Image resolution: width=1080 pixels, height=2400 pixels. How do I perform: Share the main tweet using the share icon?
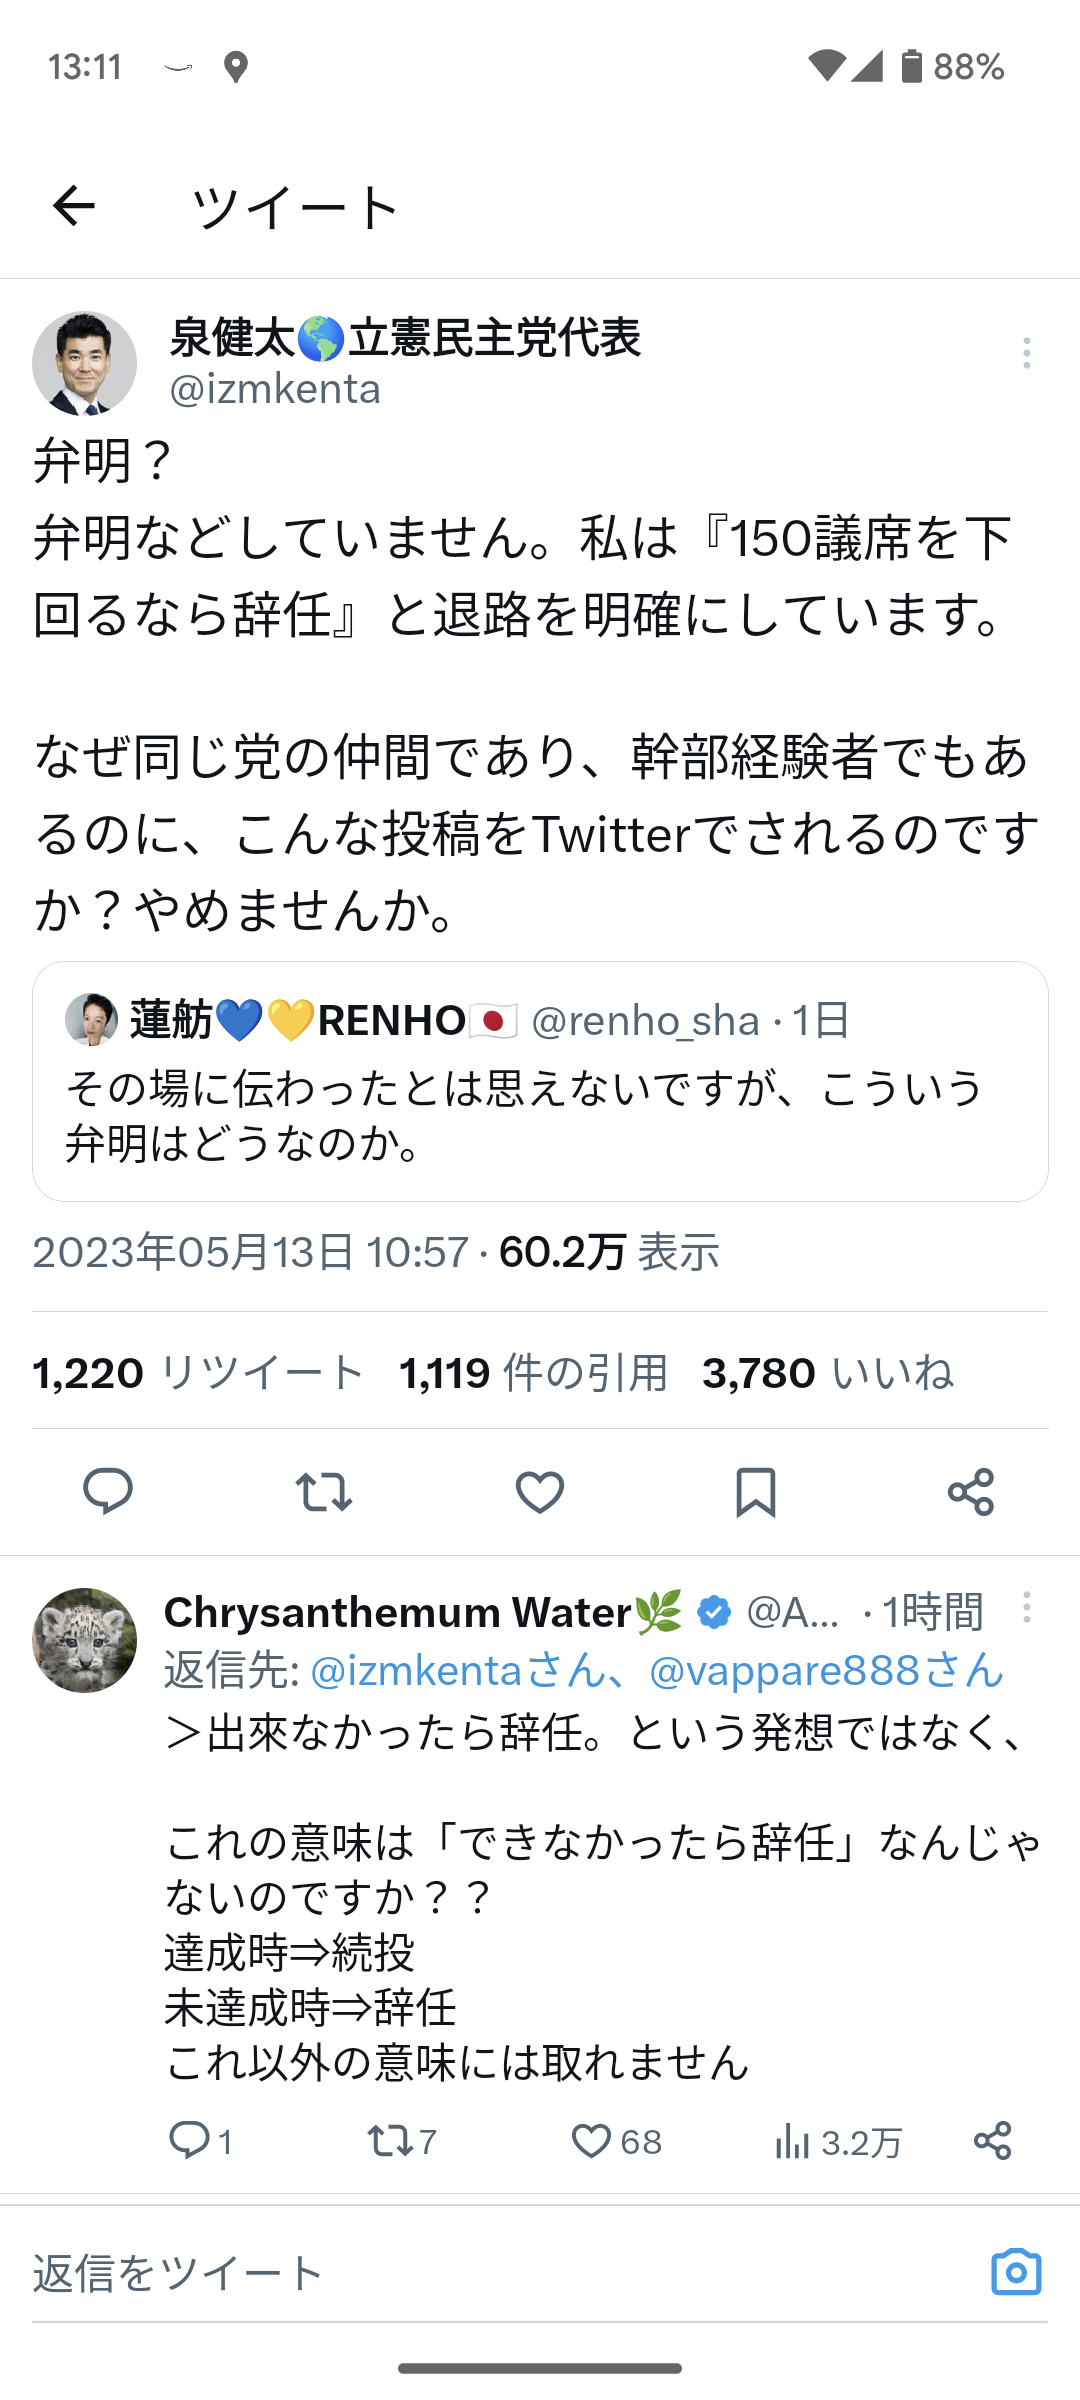click(971, 1491)
